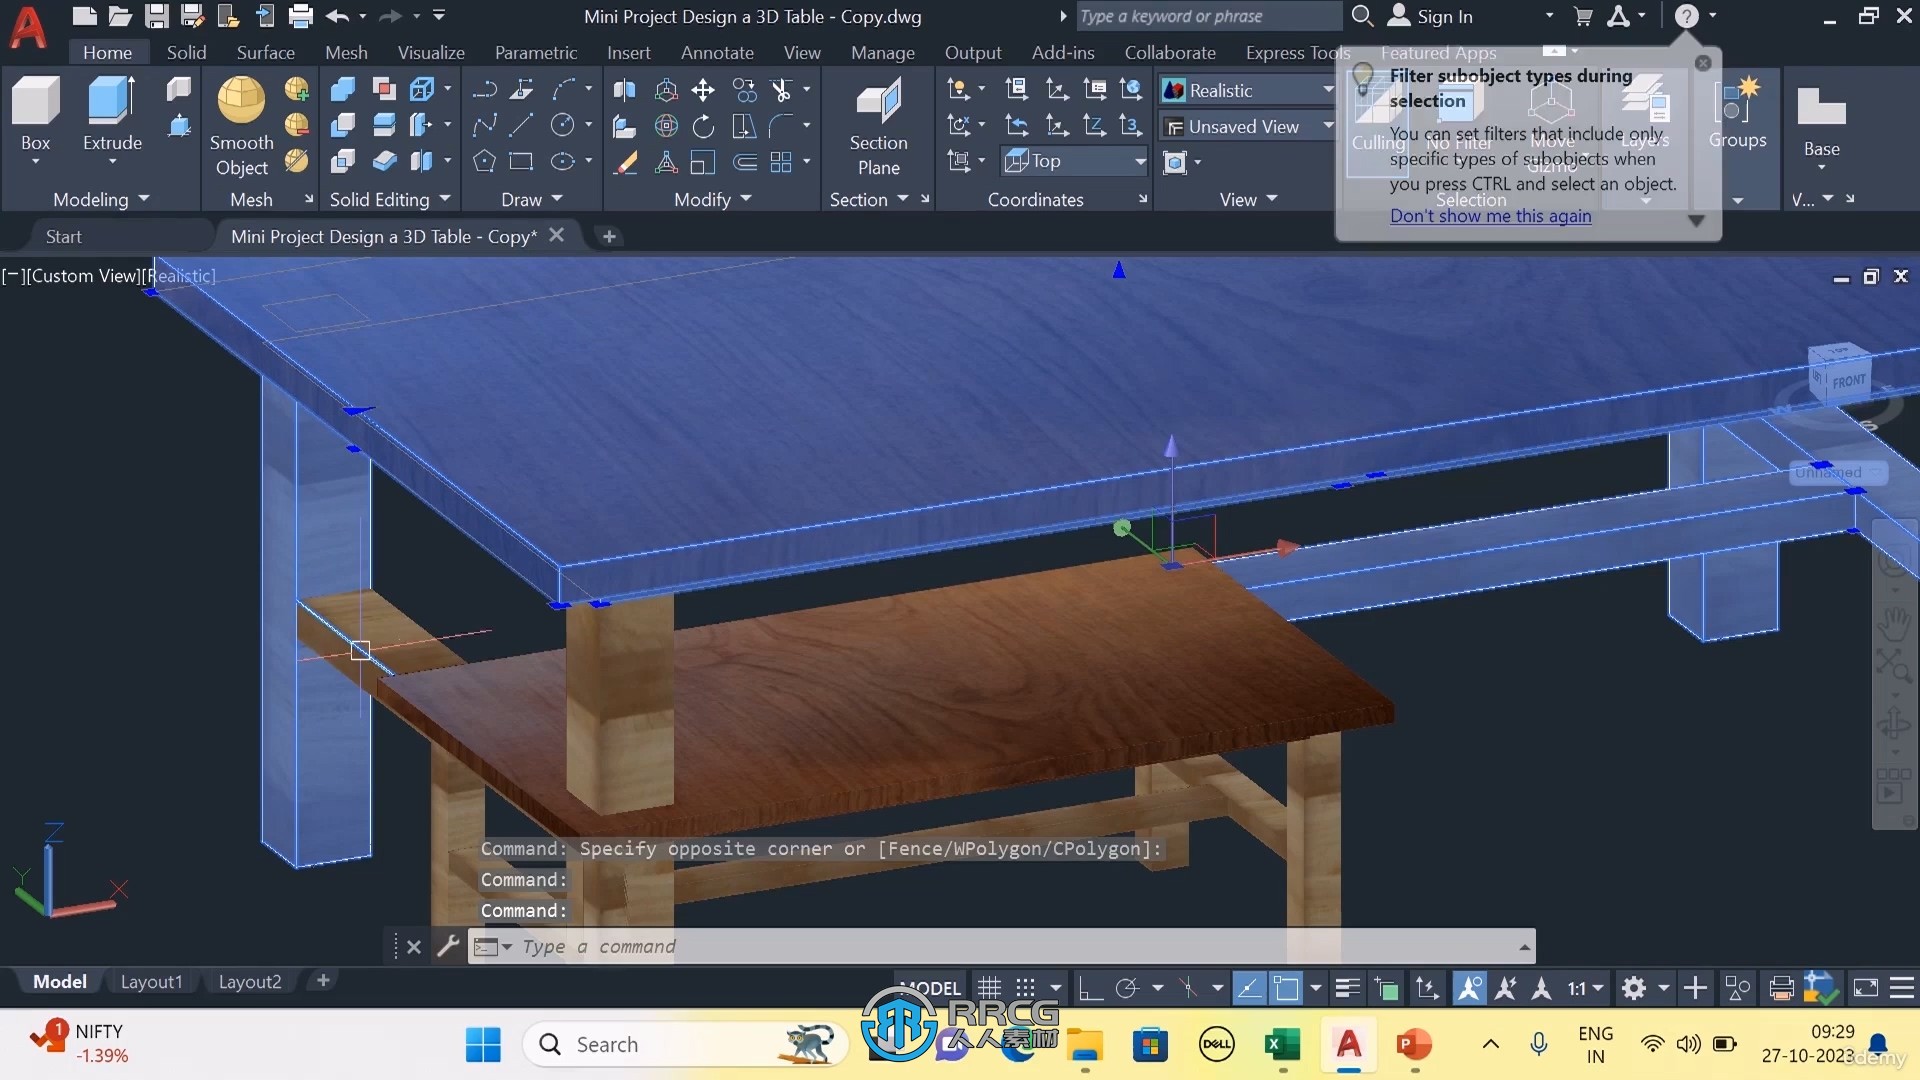
Task: Click the Type a command input line
Action: coord(1000,946)
